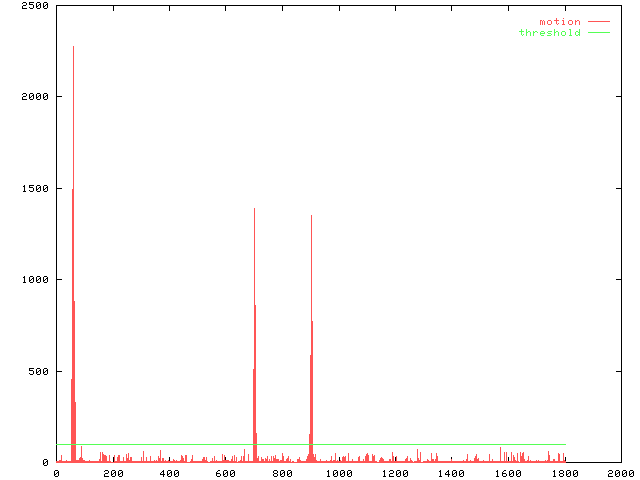The image size is (640, 480).
Task: Select the x-axis 1400 tick label
Action: [451, 474]
